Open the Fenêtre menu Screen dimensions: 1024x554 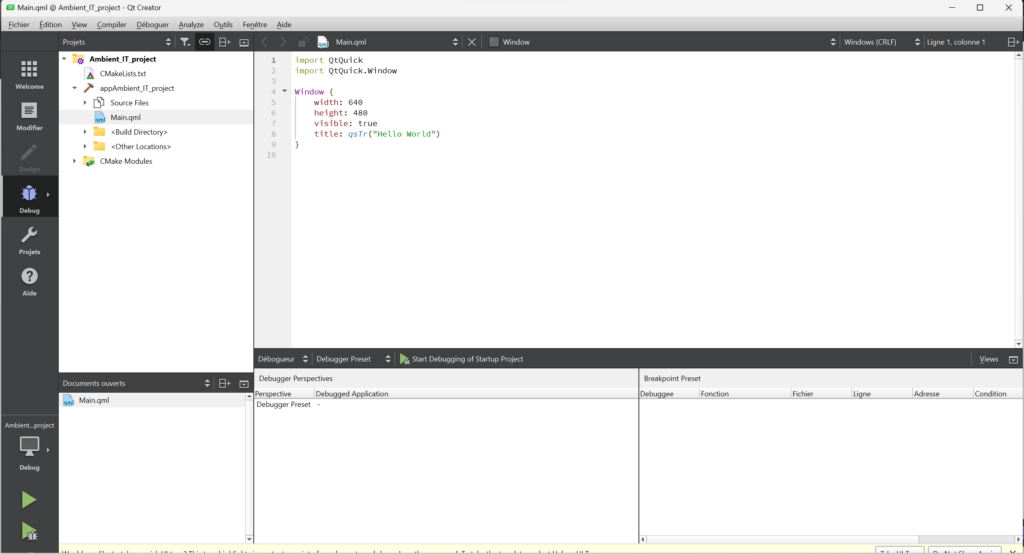(255, 24)
